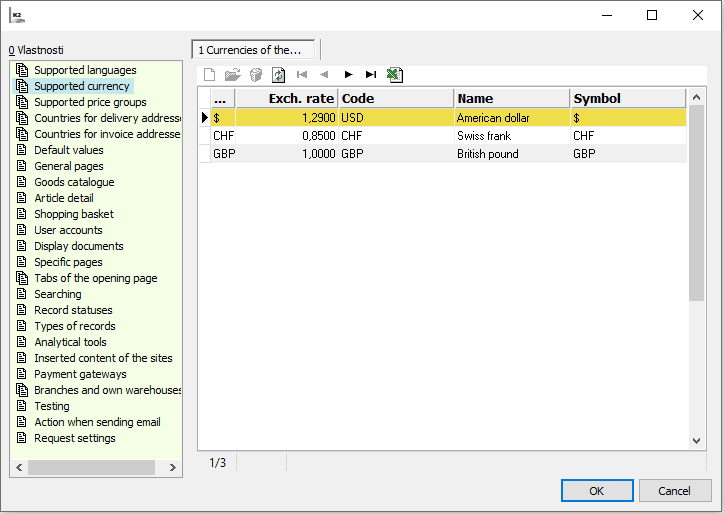Select British pound row
This screenshot has width=724, height=514.
pyautogui.click(x=449, y=154)
